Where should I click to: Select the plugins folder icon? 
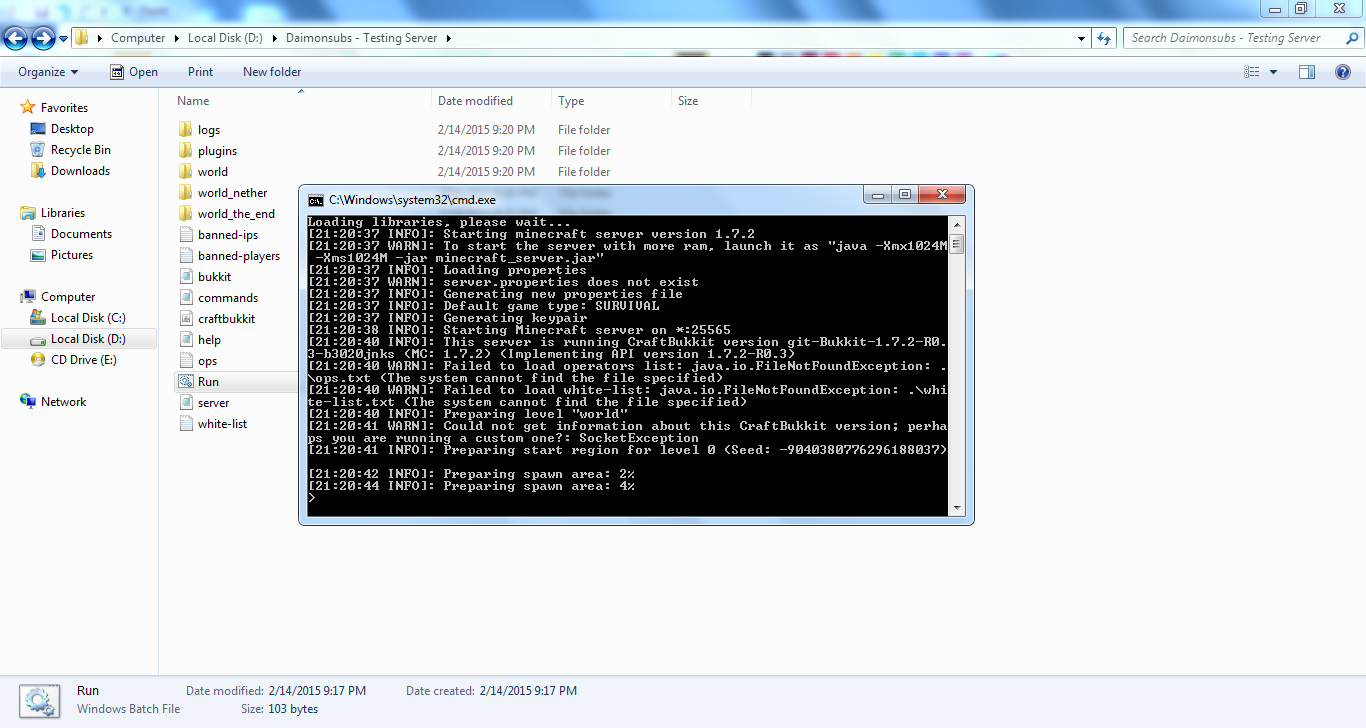click(185, 151)
